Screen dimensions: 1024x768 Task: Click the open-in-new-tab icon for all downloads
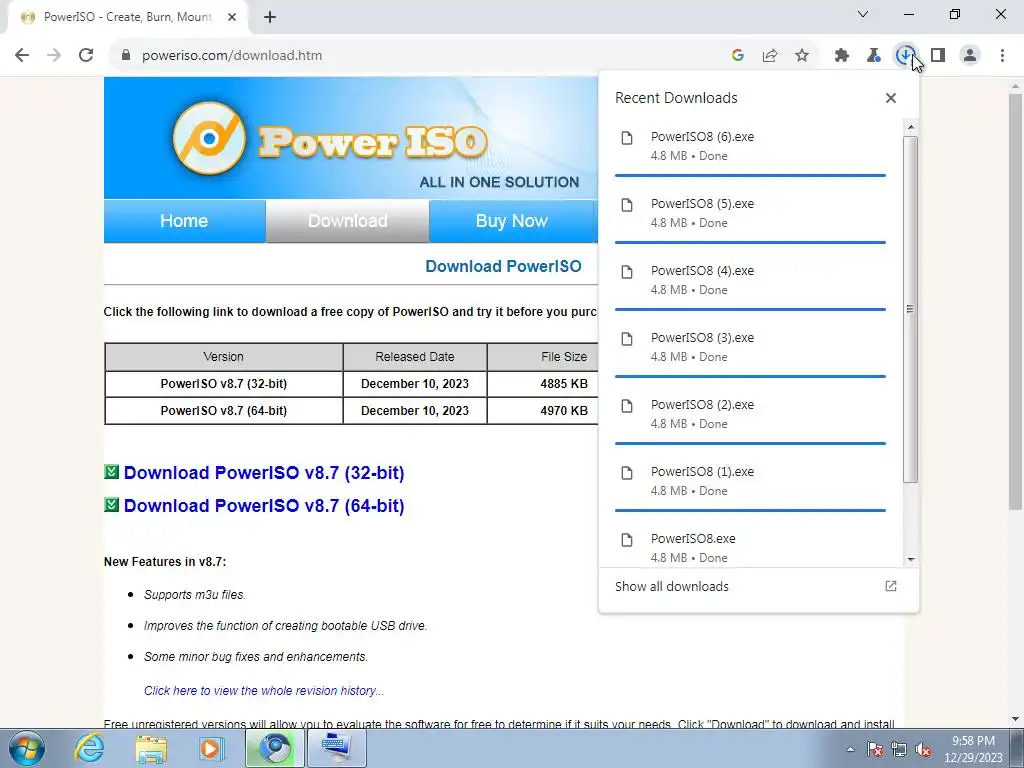click(x=891, y=586)
